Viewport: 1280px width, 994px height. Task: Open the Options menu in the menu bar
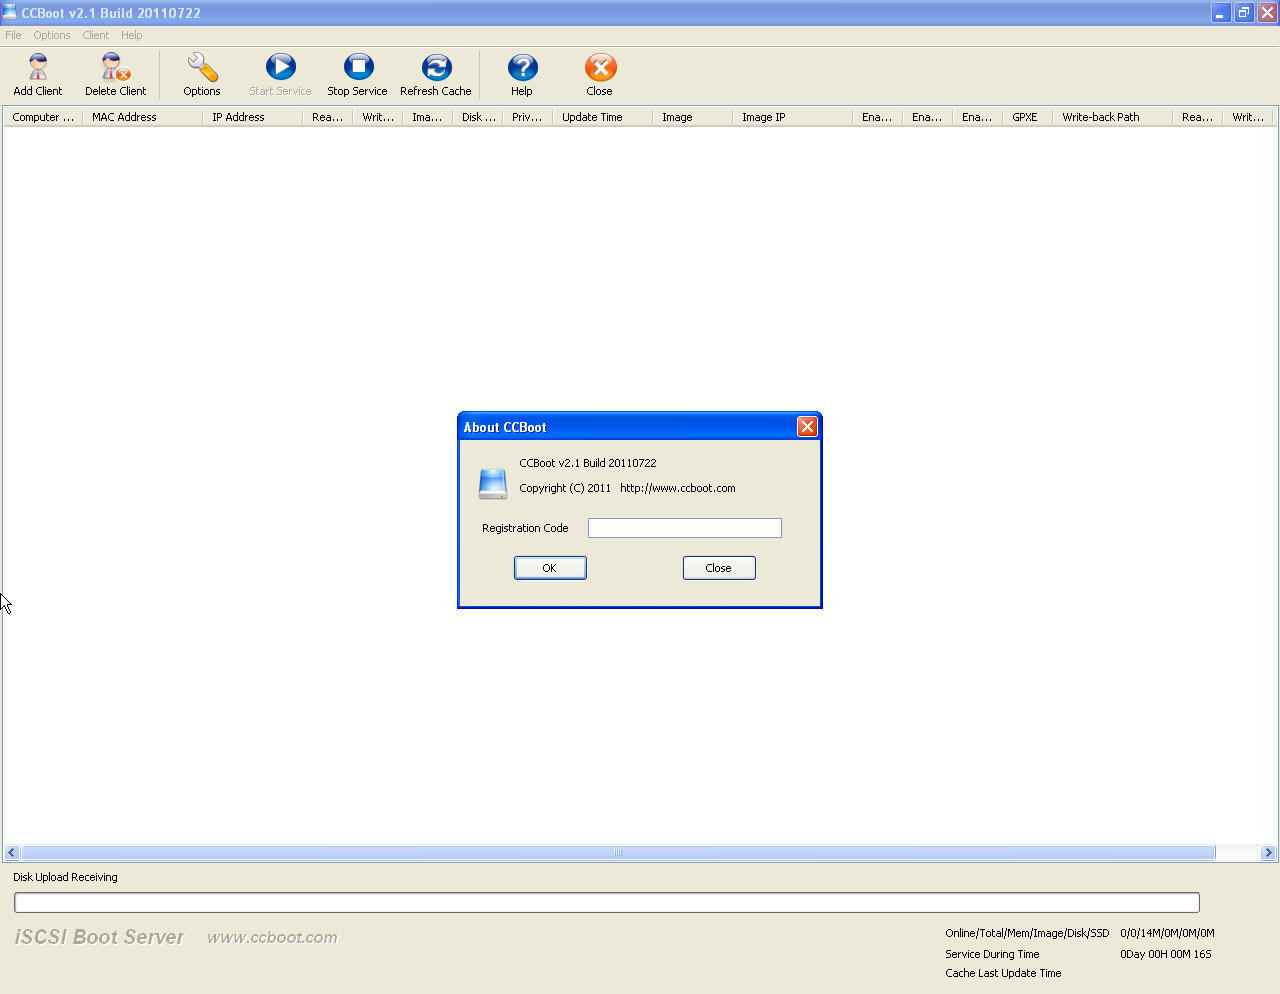tap(52, 35)
